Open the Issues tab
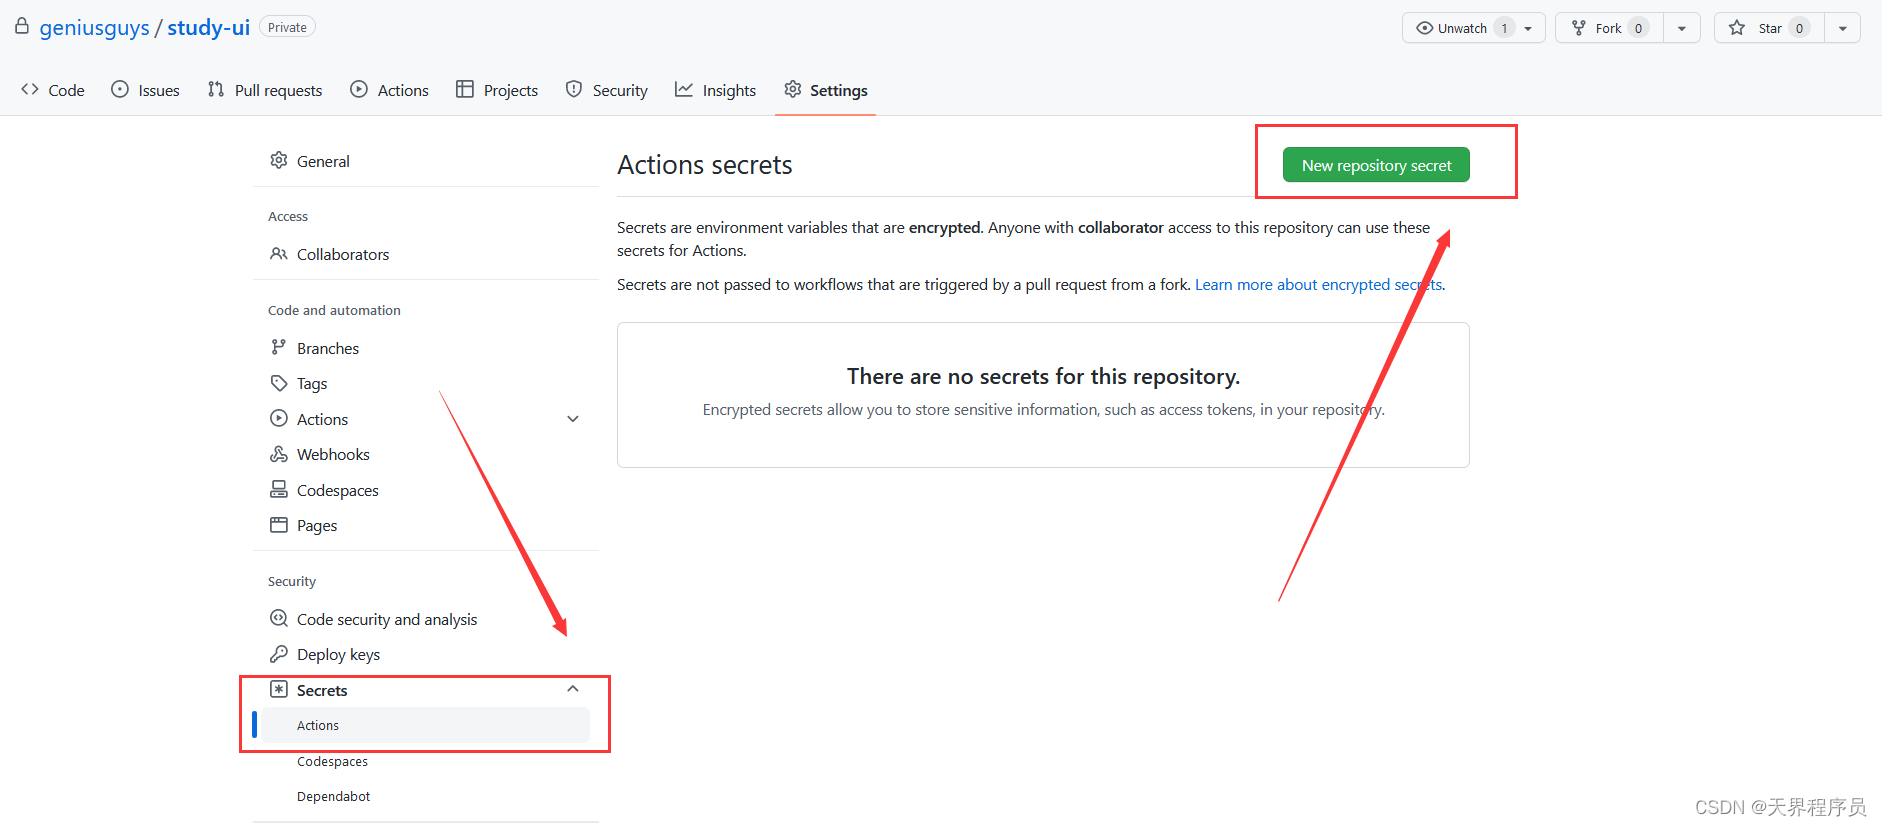Screen dimensions: 1882x826 [x=146, y=90]
